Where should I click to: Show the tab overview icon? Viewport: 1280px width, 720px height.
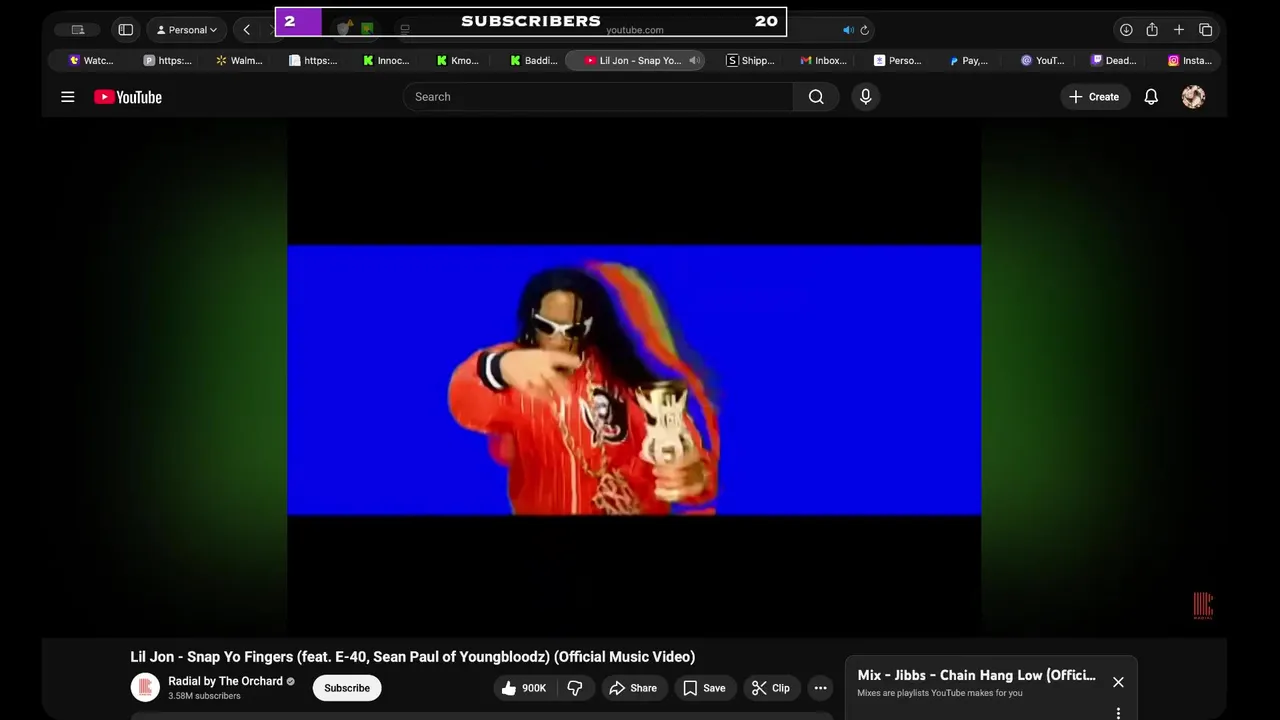click(1206, 30)
